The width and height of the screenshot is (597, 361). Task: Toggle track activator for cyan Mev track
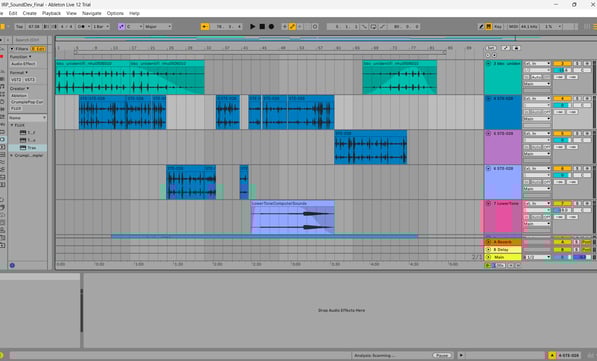click(562, 64)
